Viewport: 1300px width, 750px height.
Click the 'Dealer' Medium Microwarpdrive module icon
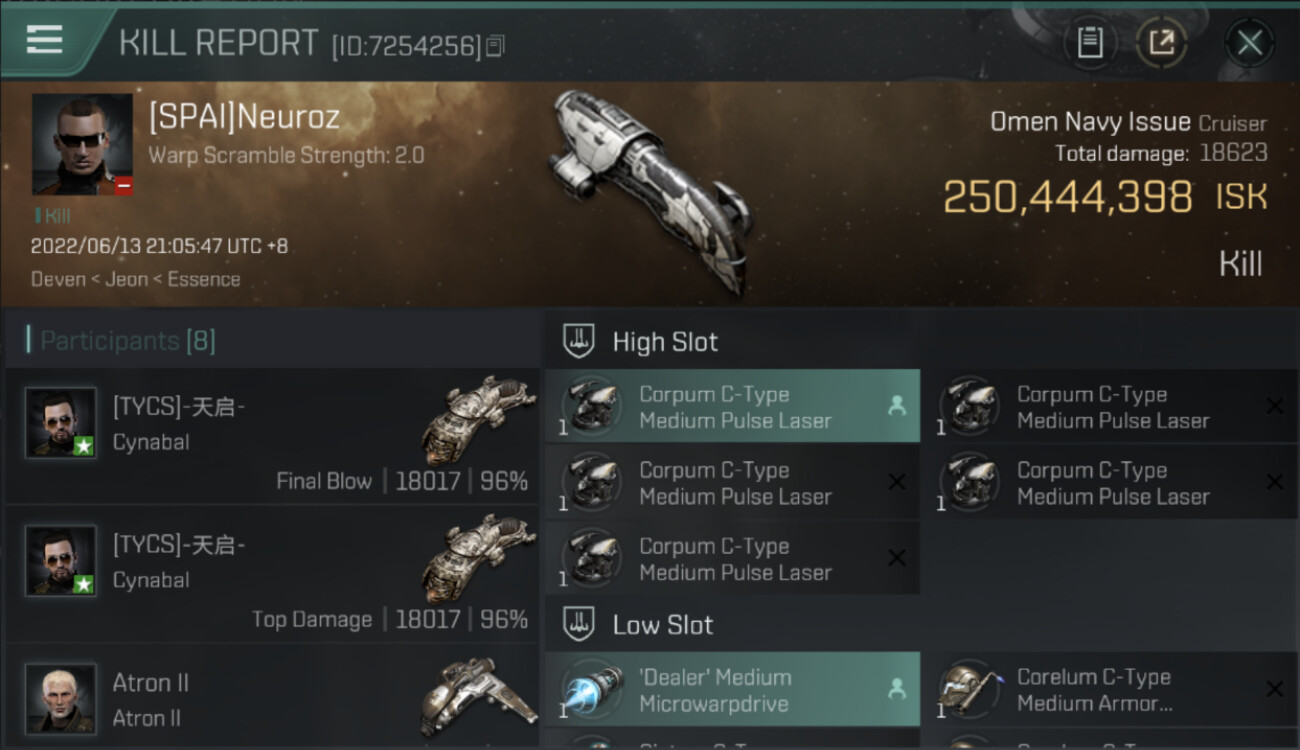click(591, 690)
